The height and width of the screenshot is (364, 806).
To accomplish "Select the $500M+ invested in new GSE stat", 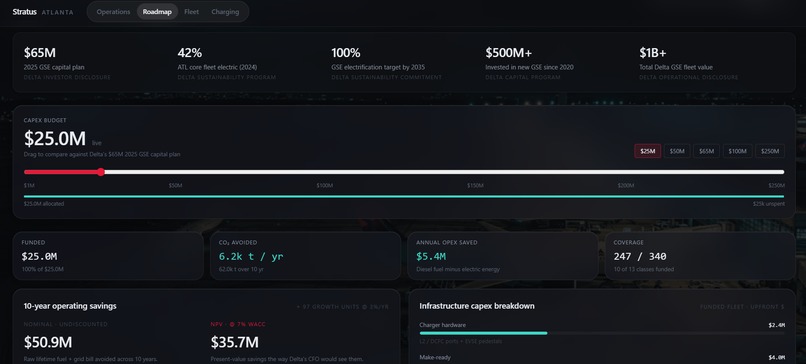I will (529, 62).
